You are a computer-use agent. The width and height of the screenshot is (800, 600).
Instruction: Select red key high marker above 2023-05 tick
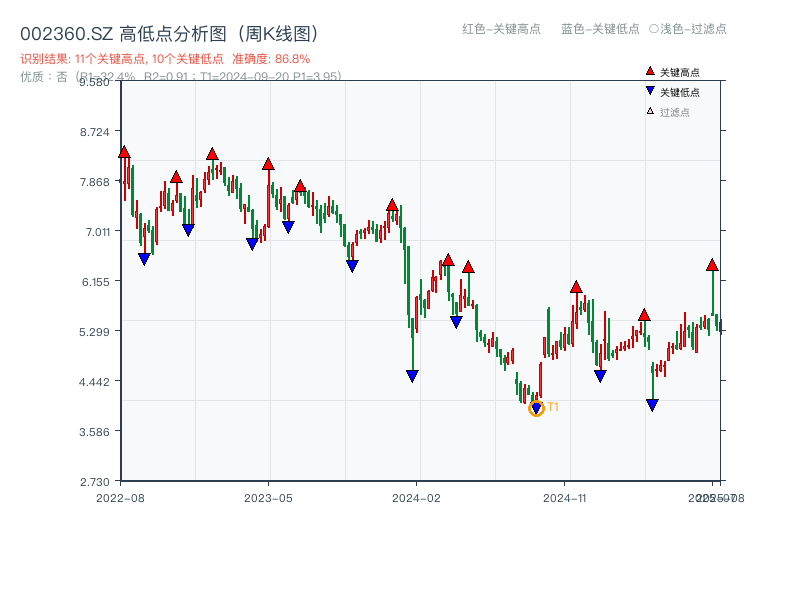click(x=268, y=164)
